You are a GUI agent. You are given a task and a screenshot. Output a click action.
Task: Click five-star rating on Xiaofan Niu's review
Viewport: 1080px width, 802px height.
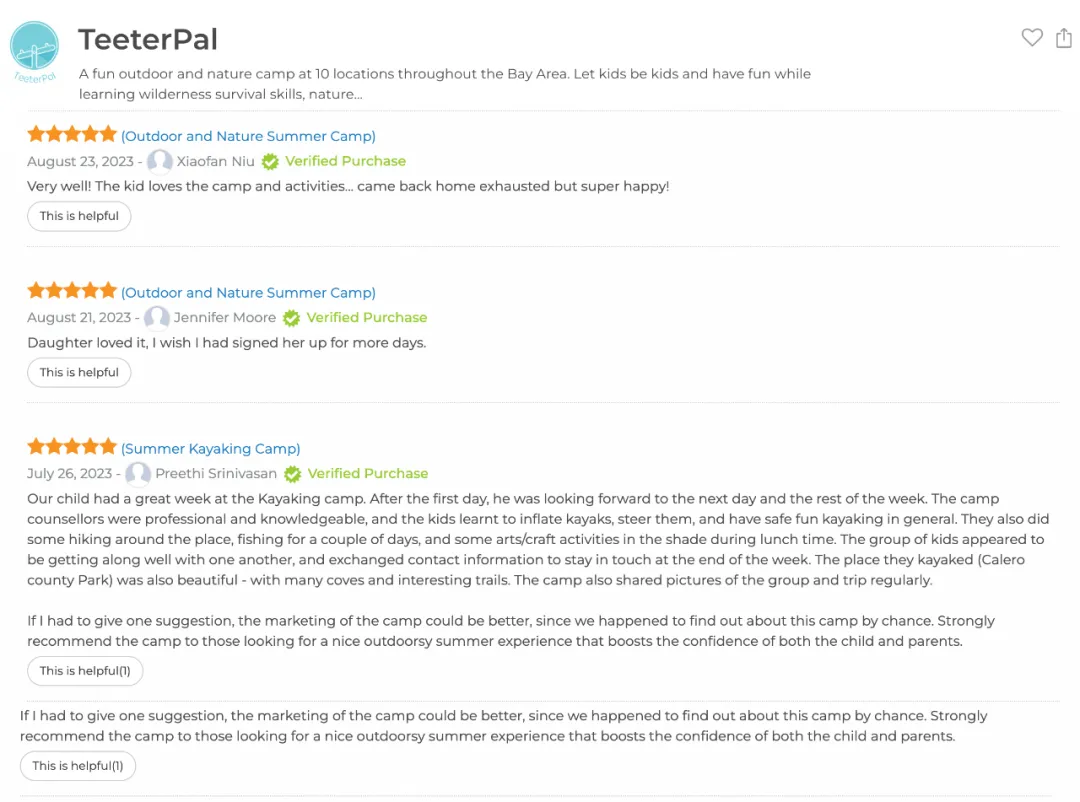click(72, 134)
